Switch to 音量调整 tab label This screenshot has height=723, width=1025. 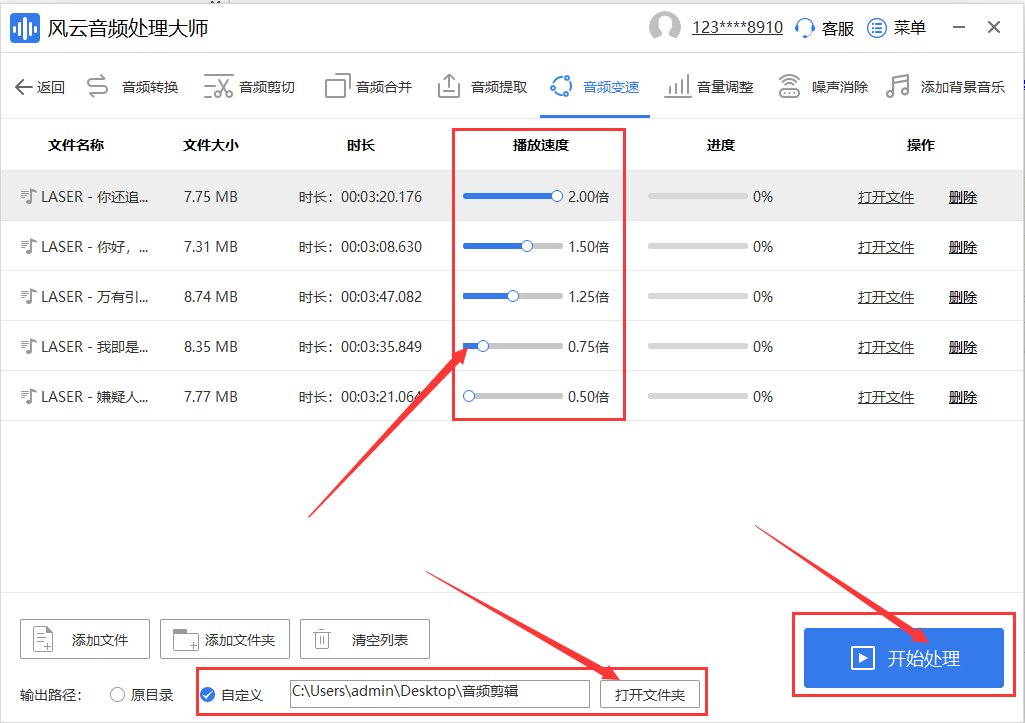tap(725, 87)
